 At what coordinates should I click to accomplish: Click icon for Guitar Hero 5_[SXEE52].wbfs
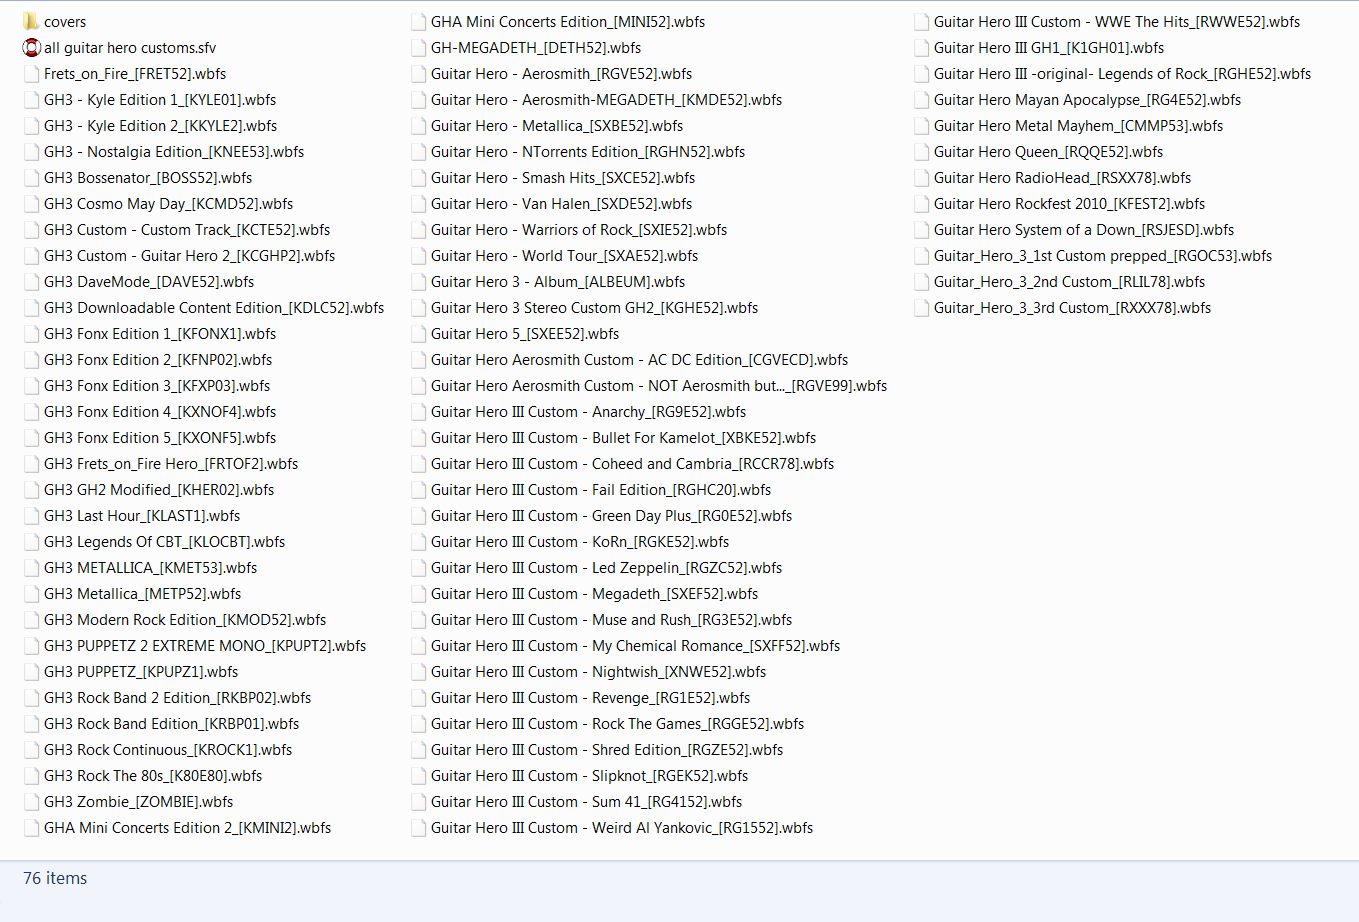coord(419,333)
